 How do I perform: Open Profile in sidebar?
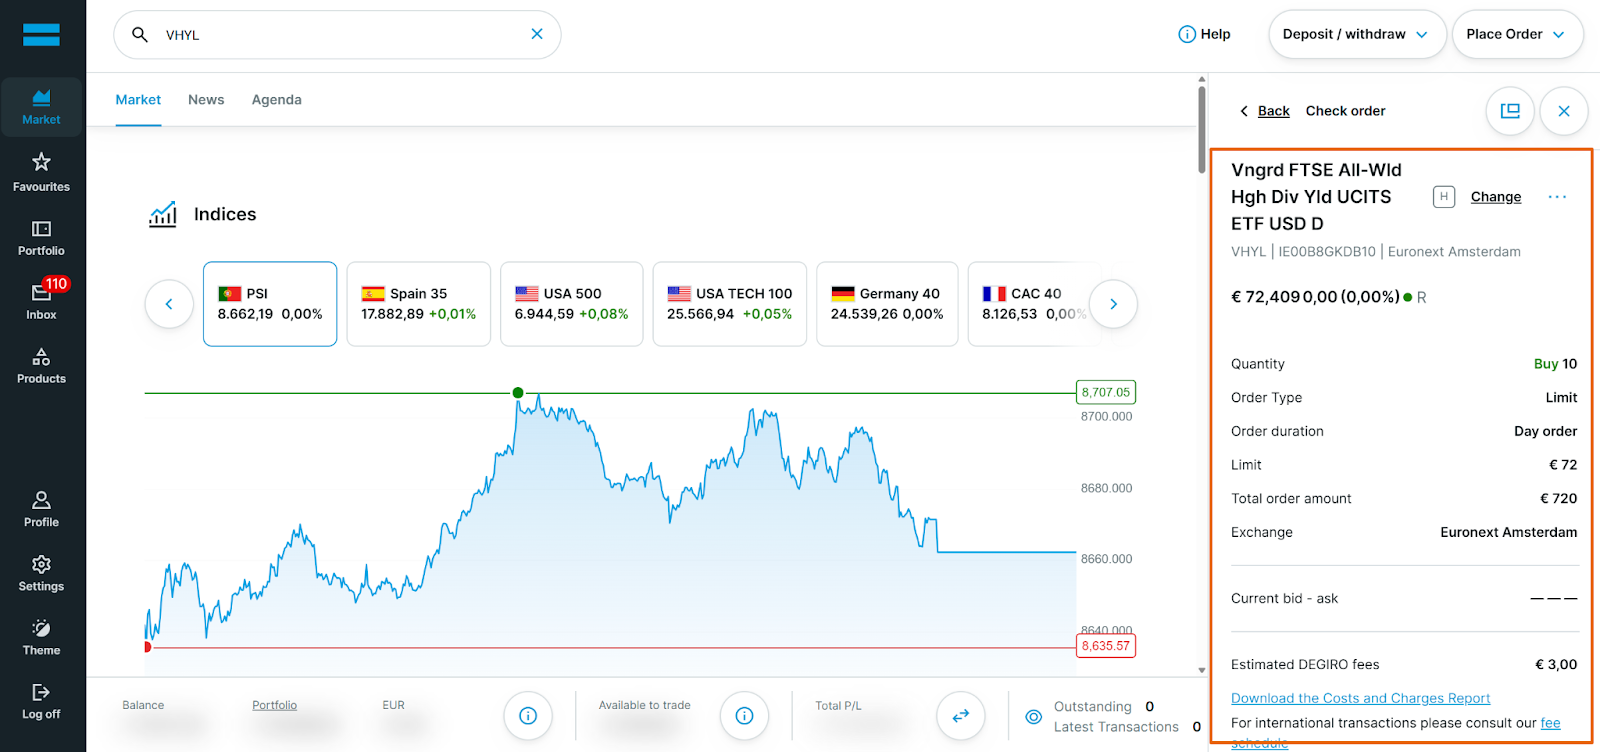point(41,509)
